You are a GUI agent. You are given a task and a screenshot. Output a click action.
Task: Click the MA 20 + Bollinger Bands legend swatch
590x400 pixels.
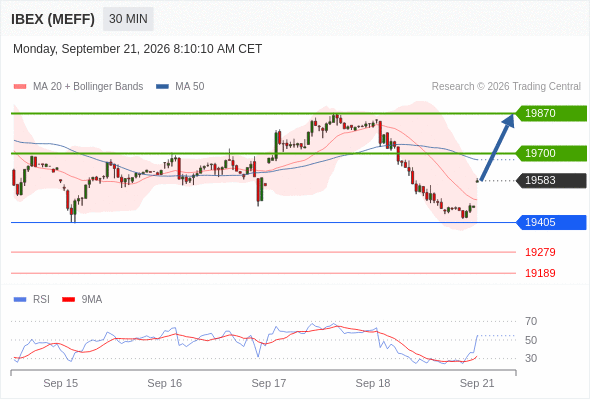tap(20, 87)
